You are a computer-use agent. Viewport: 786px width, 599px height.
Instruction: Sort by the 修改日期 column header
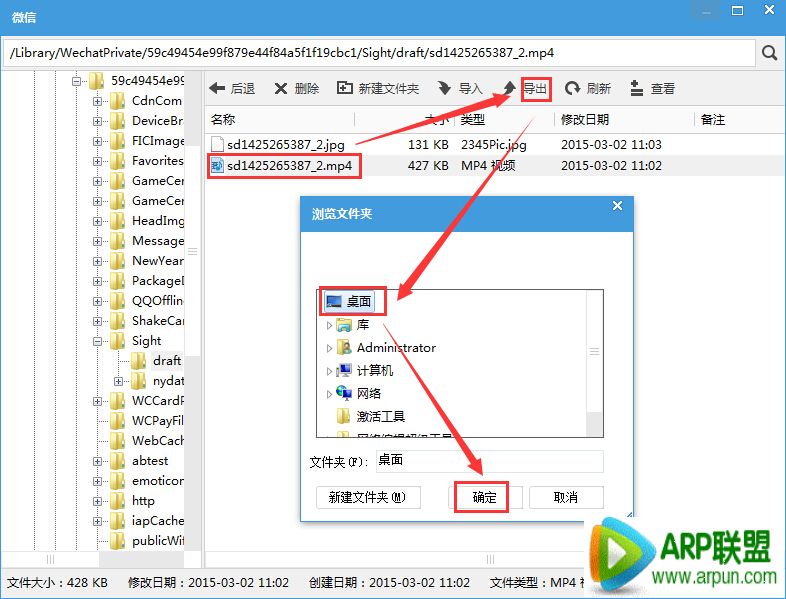(585, 119)
